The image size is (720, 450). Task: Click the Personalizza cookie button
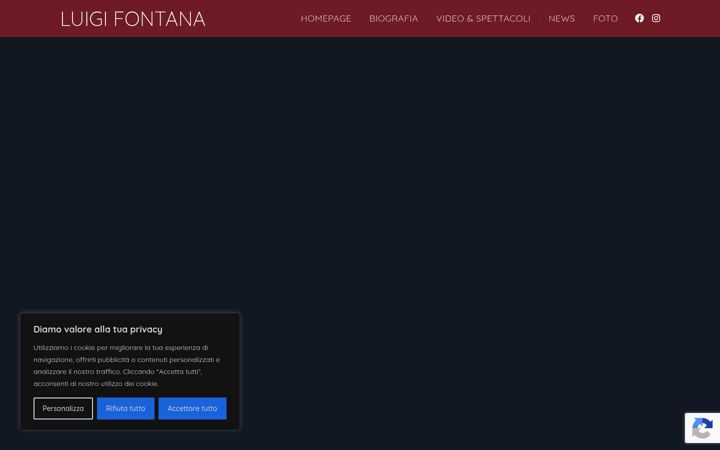coord(63,408)
